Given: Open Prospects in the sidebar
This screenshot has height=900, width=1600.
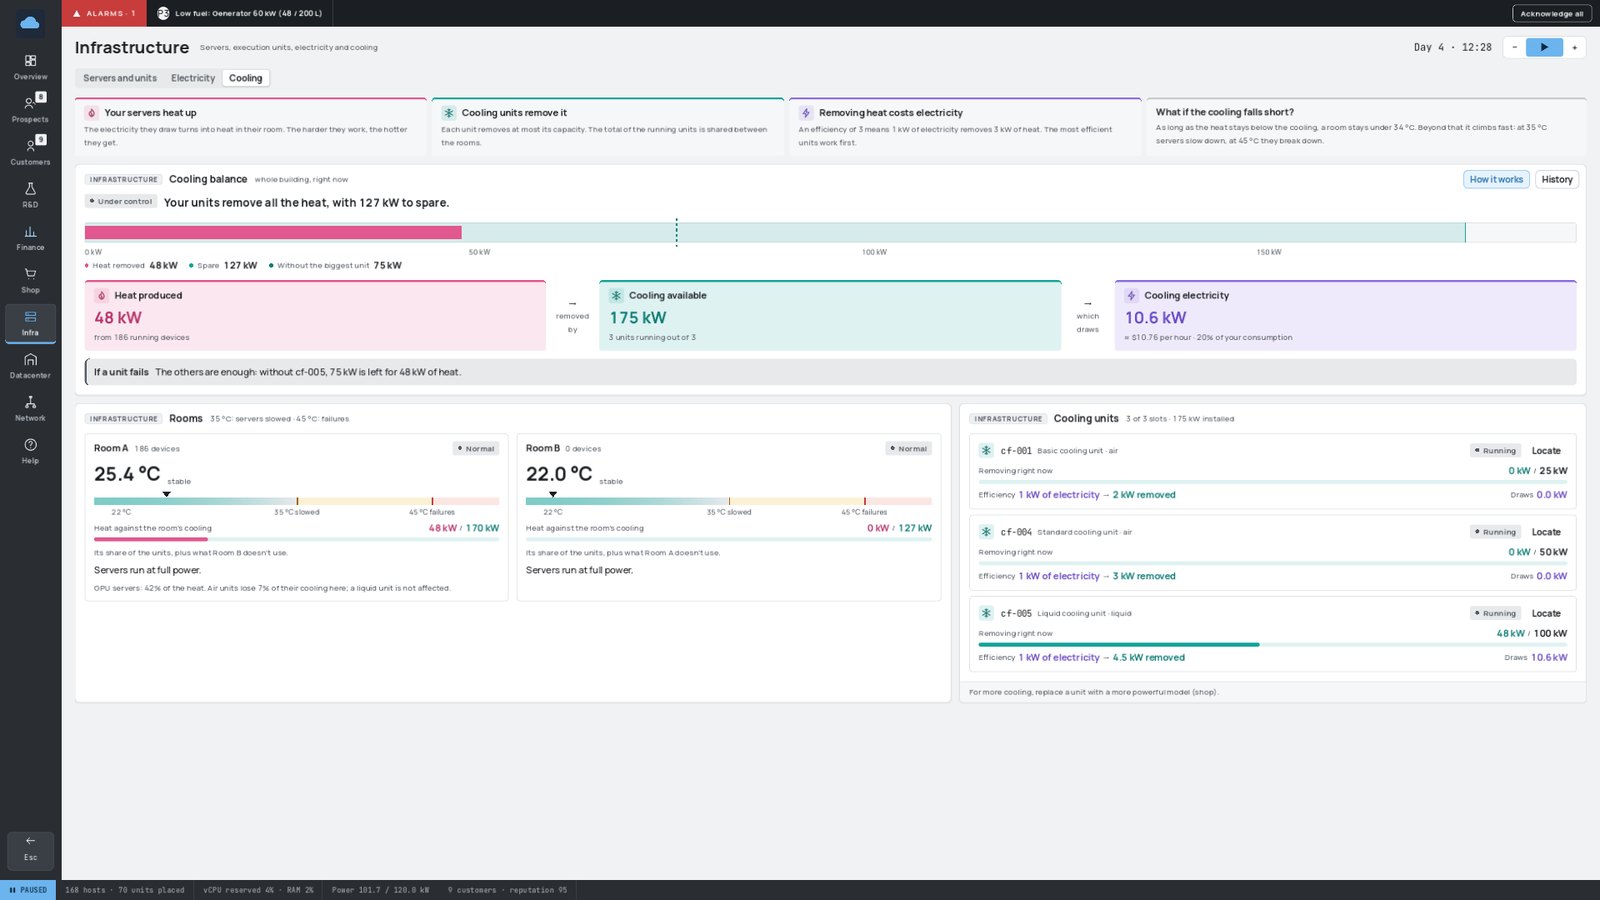Looking at the screenshot, I should coord(30,109).
